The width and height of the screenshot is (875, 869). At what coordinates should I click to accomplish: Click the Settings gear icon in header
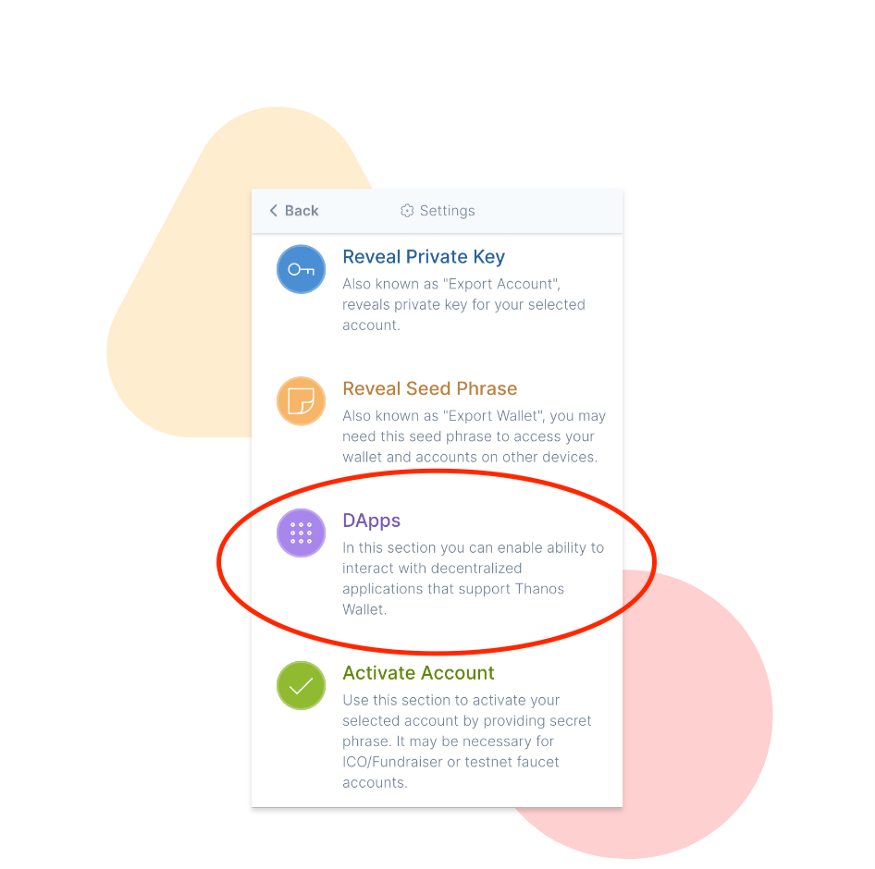407,210
